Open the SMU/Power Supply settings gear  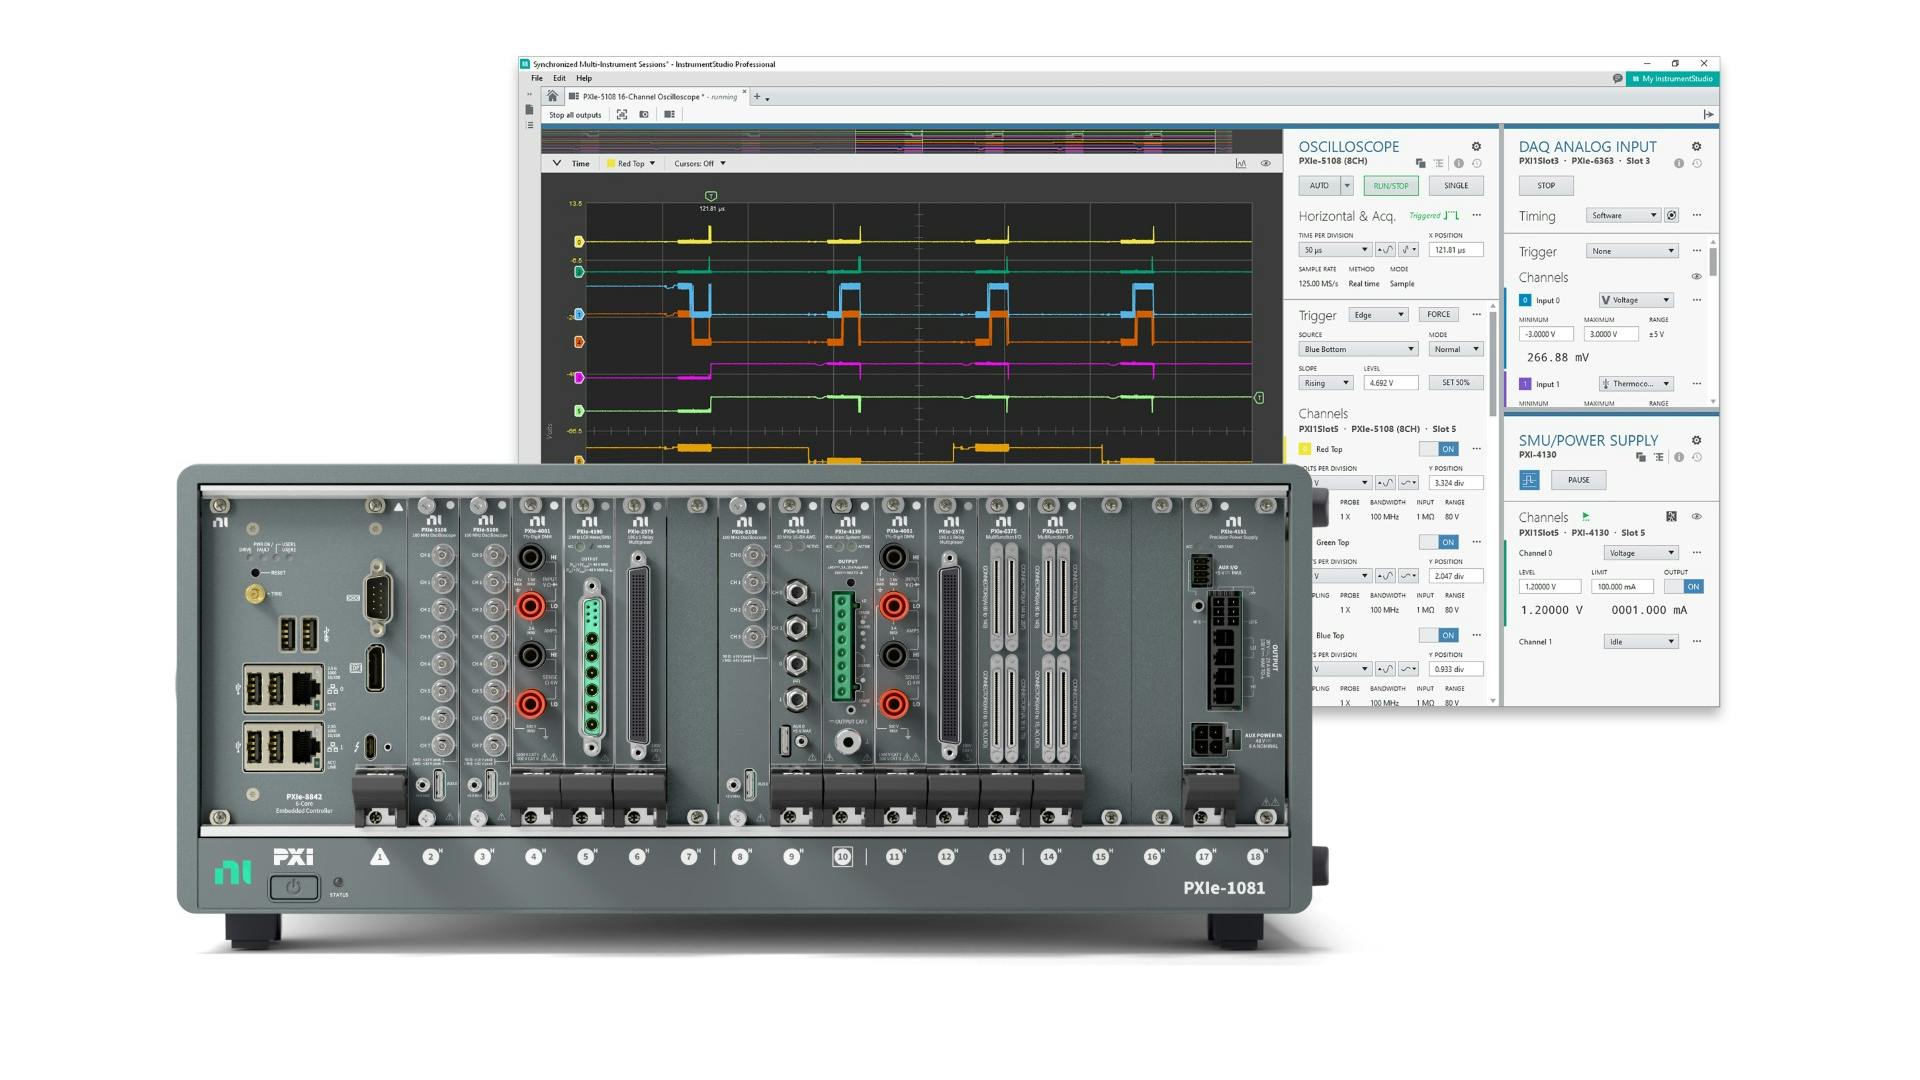pos(1697,440)
